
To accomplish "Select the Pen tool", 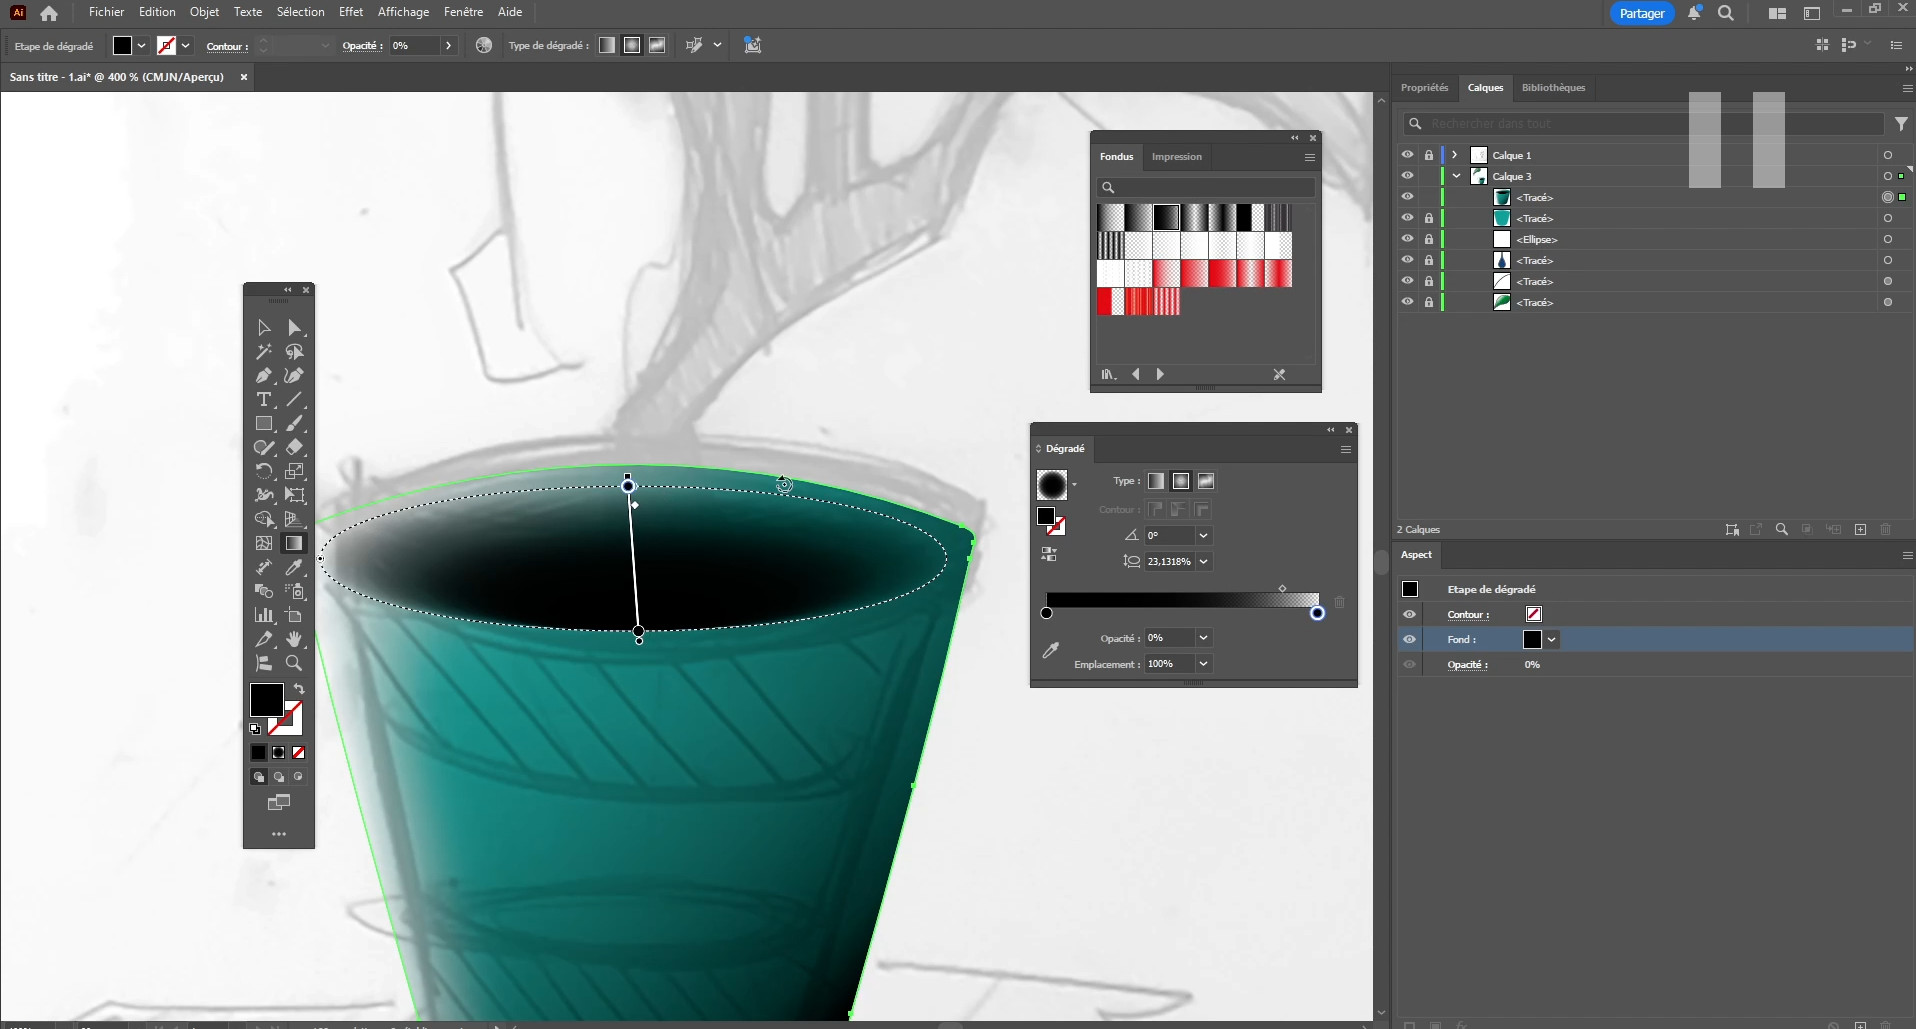I will click(x=264, y=376).
